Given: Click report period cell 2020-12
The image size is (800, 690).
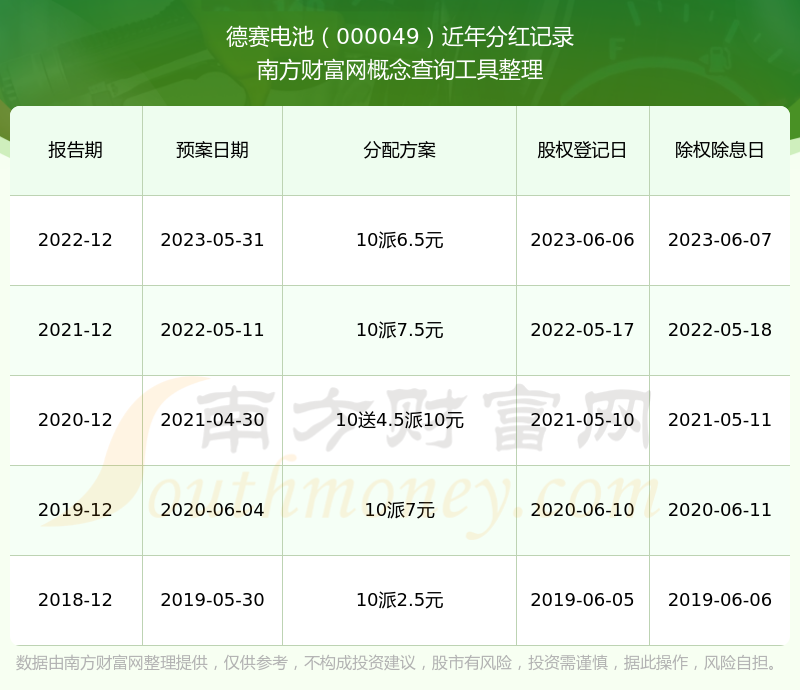Looking at the screenshot, I should tap(76, 420).
